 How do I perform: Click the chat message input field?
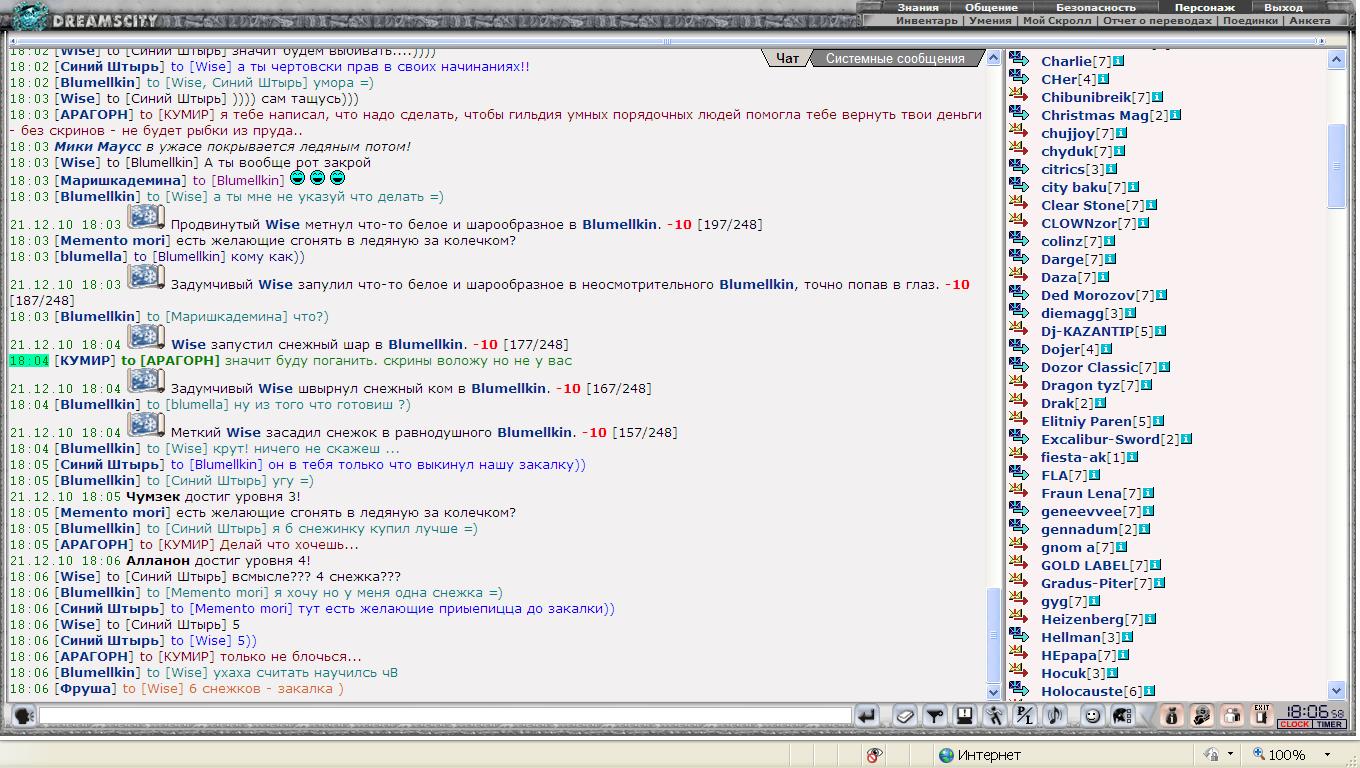point(445,716)
